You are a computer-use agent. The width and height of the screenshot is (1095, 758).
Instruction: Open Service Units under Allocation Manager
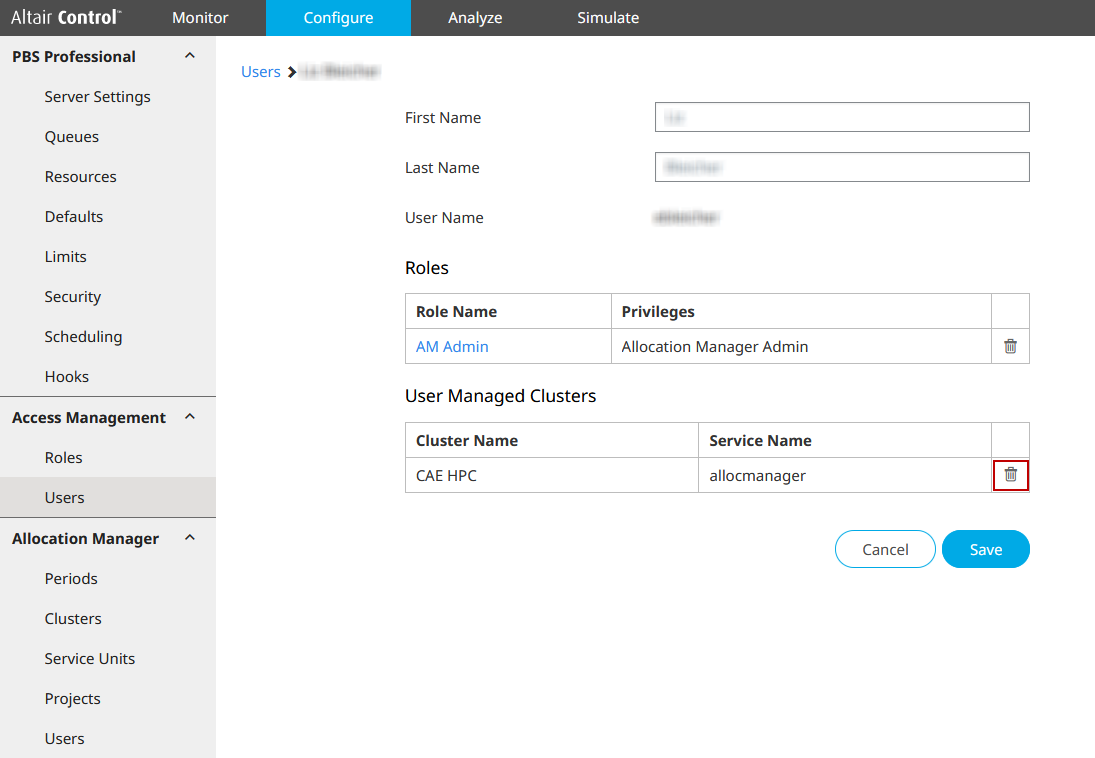[90, 659]
